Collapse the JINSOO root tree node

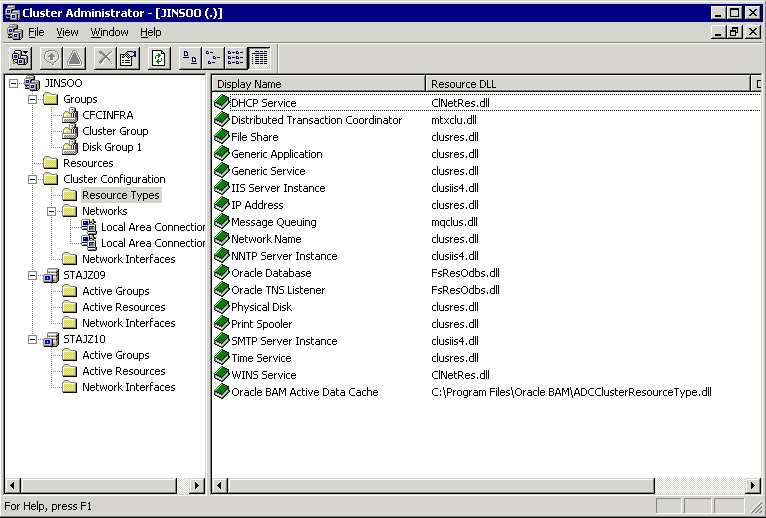[x=13, y=83]
